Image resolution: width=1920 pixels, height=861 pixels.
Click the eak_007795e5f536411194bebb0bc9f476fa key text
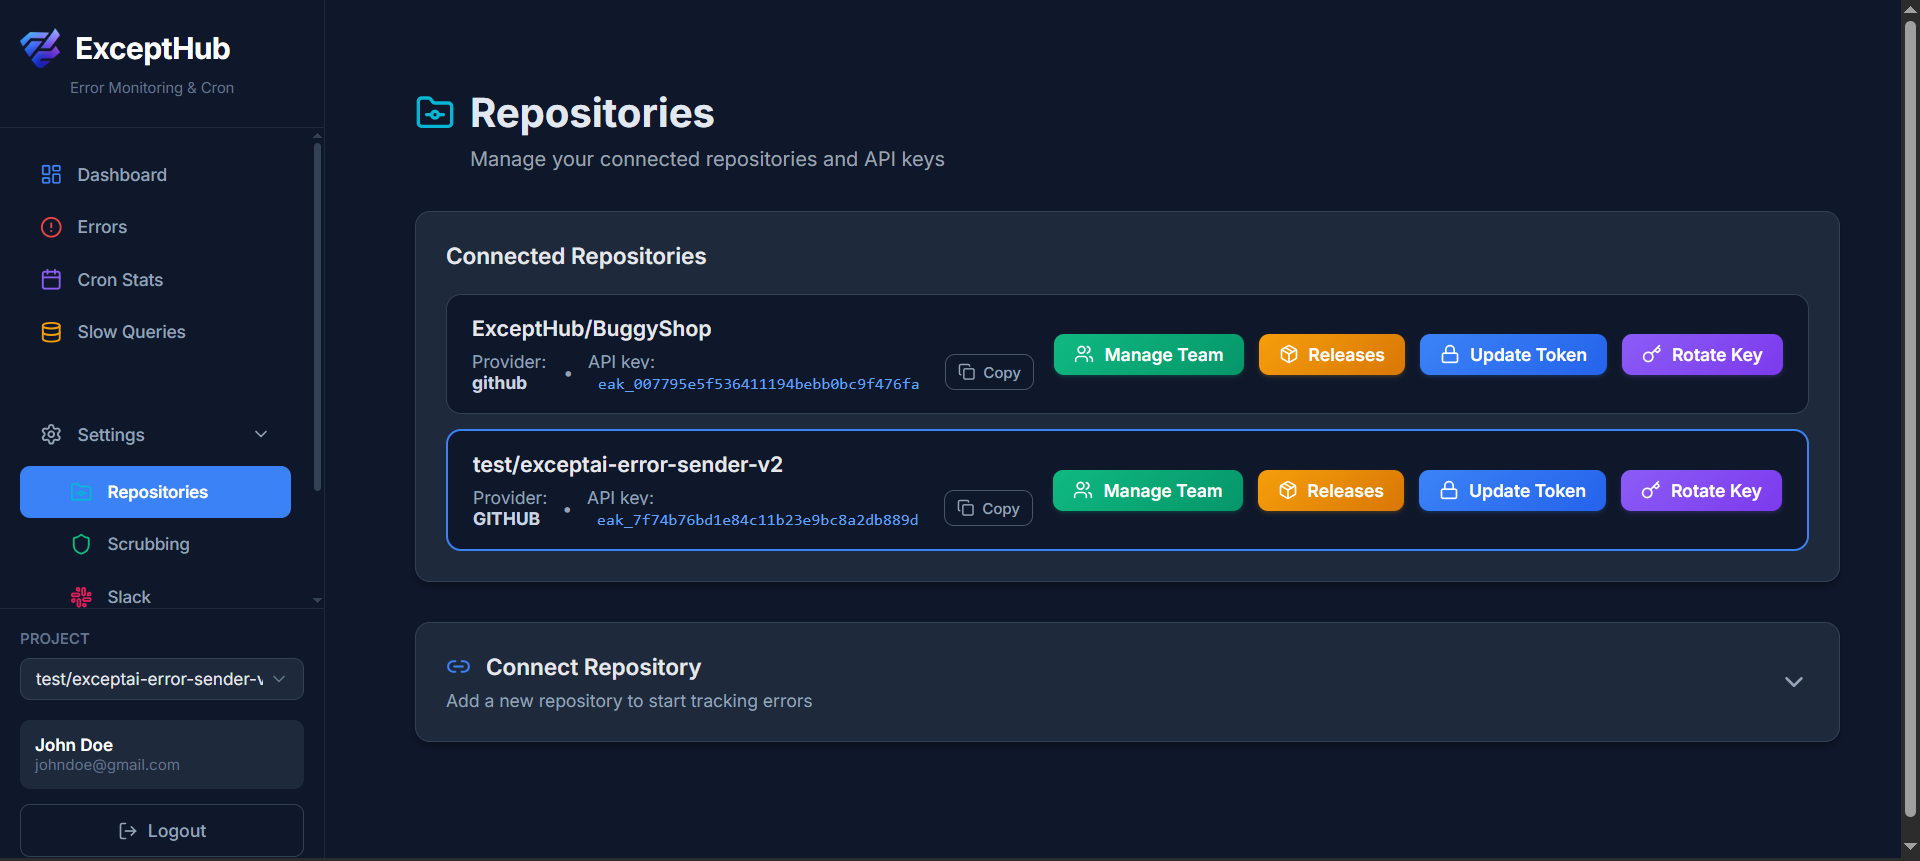pos(758,384)
